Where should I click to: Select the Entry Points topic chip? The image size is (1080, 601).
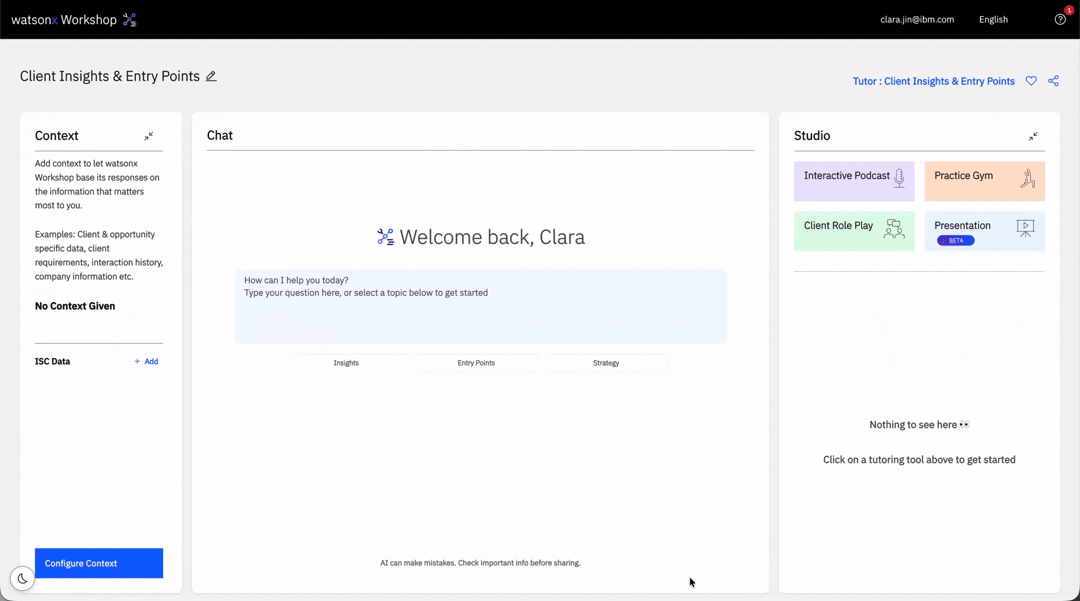(476, 363)
